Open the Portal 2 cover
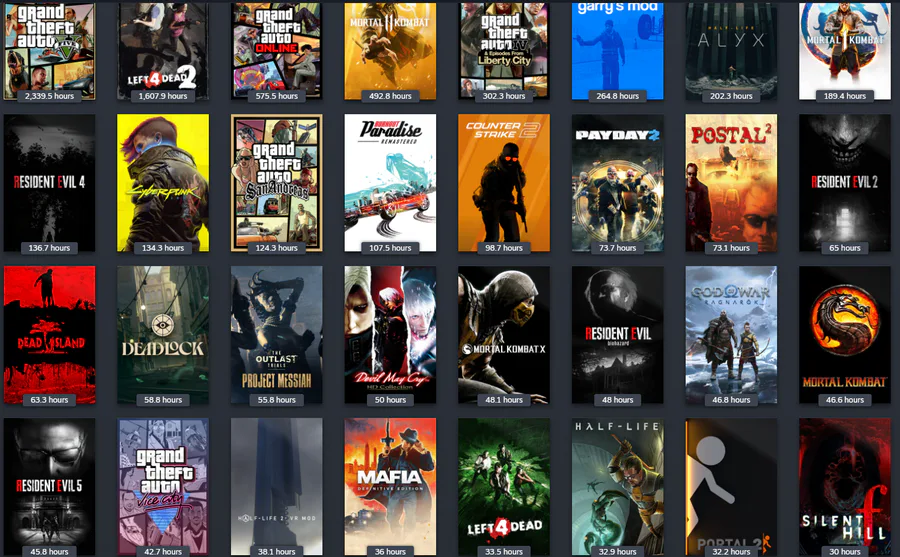Image resolution: width=900 pixels, height=557 pixels. pyautogui.click(x=731, y=487)
